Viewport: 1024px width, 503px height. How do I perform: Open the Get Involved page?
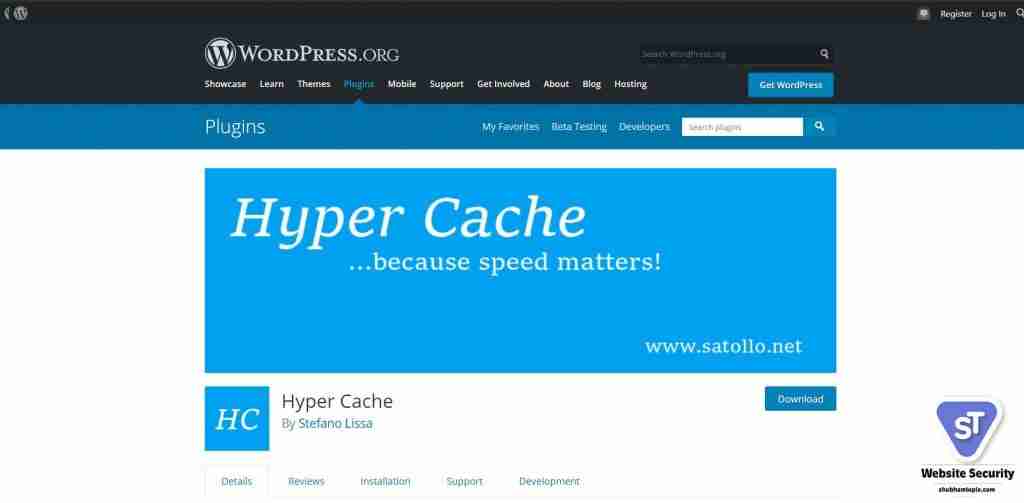pyautogui.click(x=504, y=84)
